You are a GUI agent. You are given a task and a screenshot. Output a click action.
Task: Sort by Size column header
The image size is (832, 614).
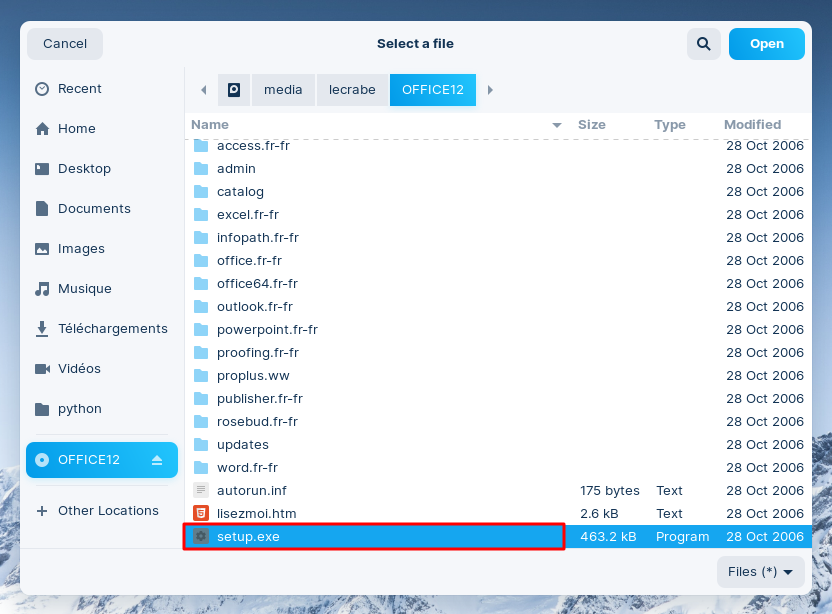pyautogui.click(x=592, y=125)
